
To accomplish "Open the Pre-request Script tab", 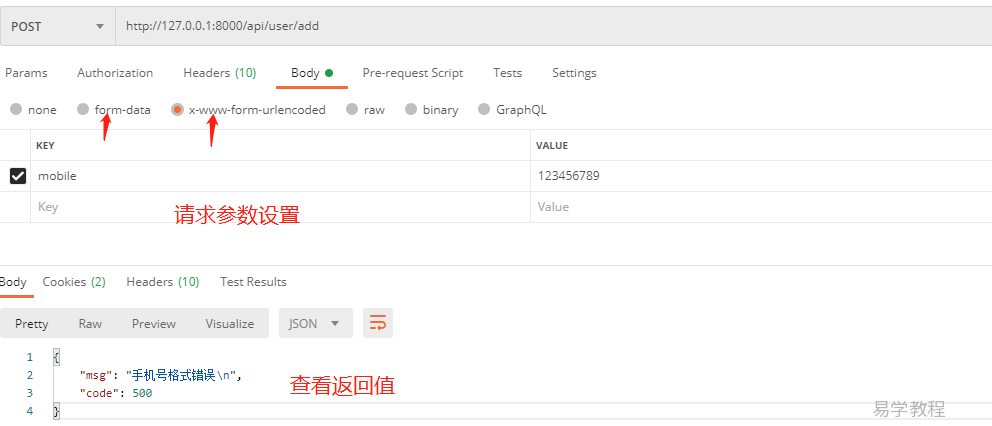I will [412, 73].
